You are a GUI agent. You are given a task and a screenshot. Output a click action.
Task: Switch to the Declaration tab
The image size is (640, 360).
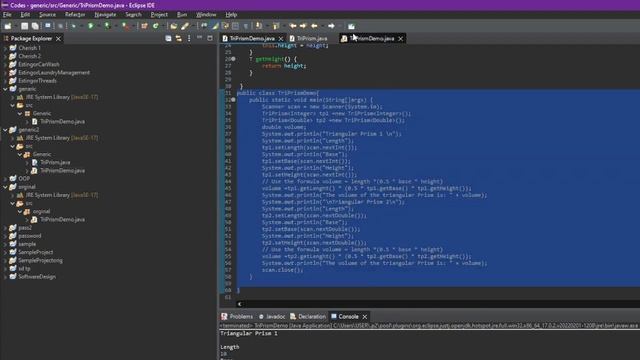pos(308,316)
